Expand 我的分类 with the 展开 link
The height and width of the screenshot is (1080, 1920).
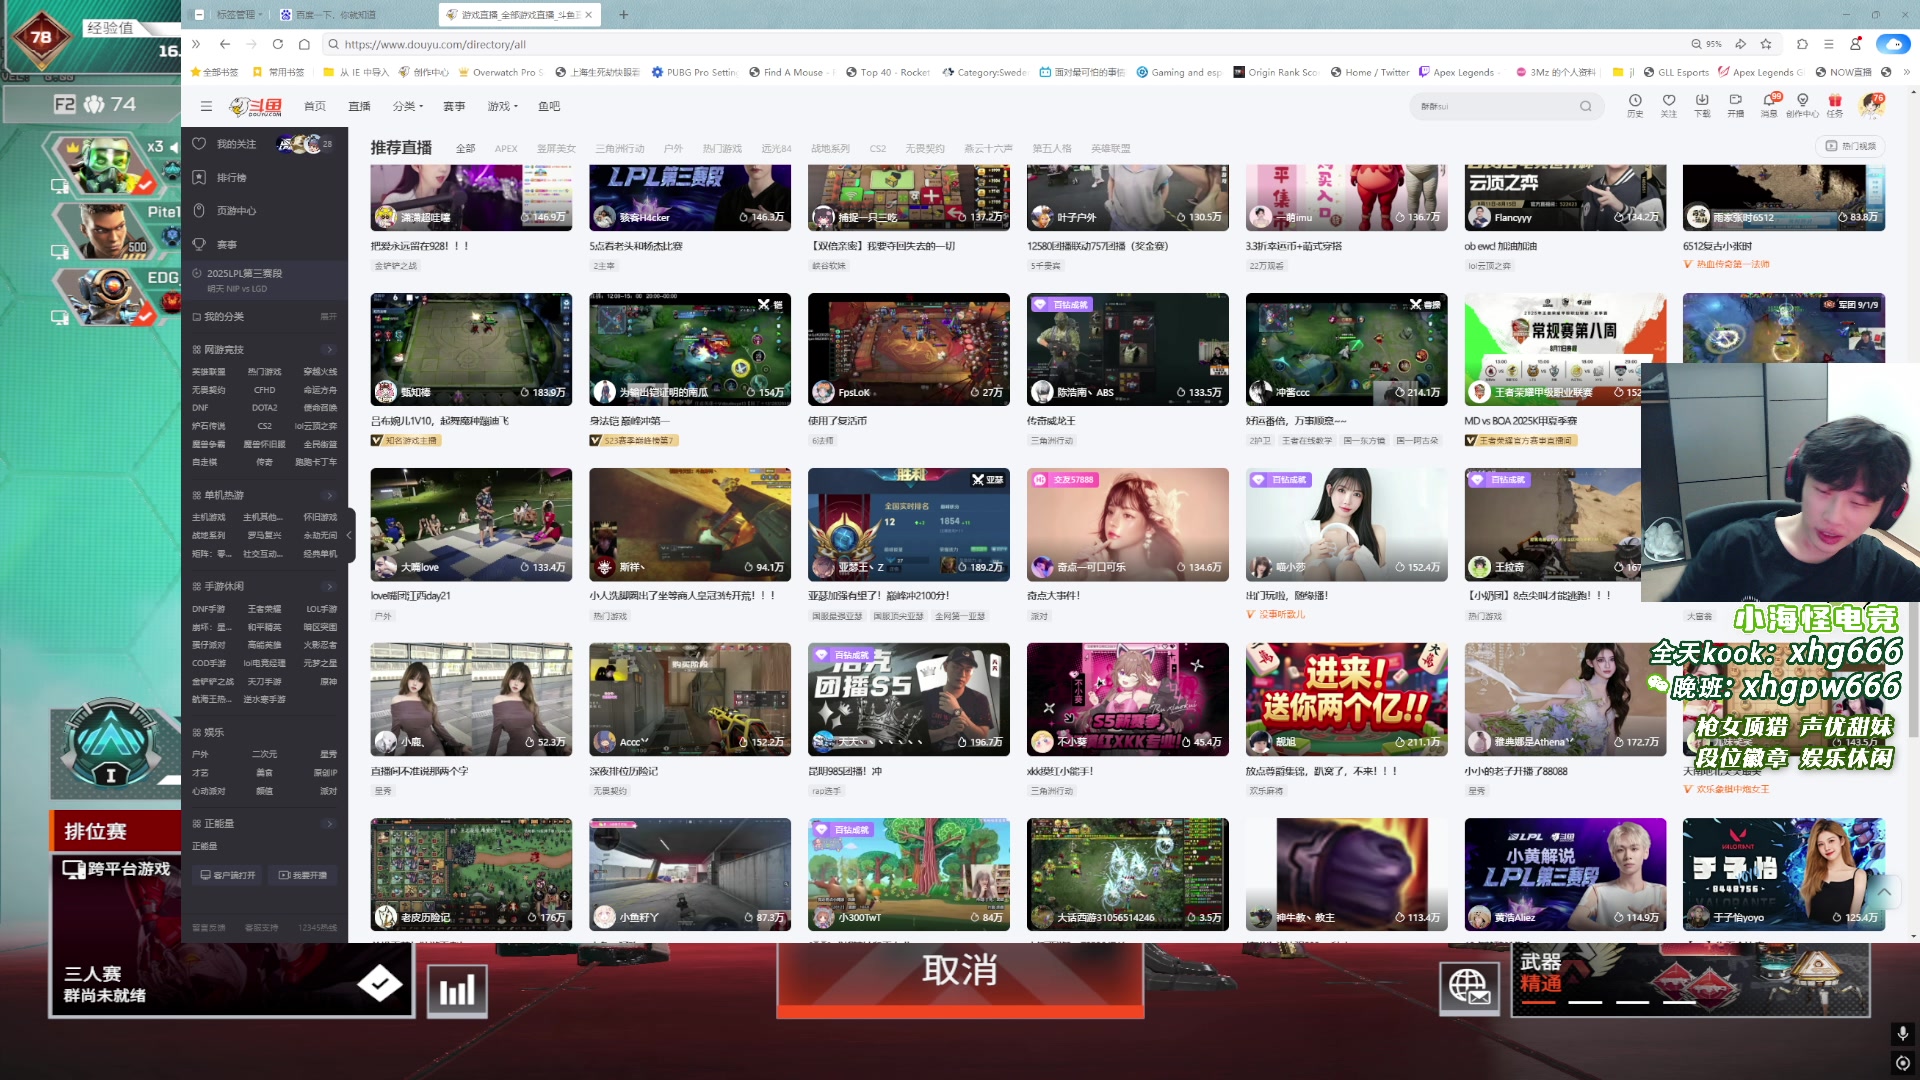point(328,317)
